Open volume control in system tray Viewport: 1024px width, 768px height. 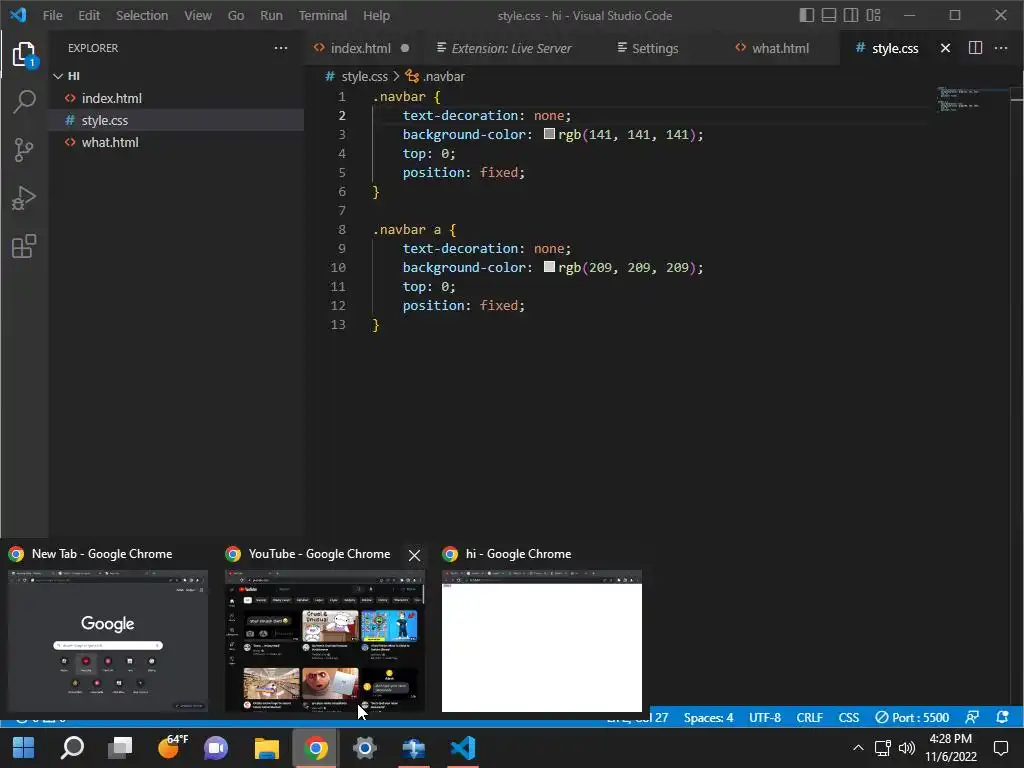906,748
